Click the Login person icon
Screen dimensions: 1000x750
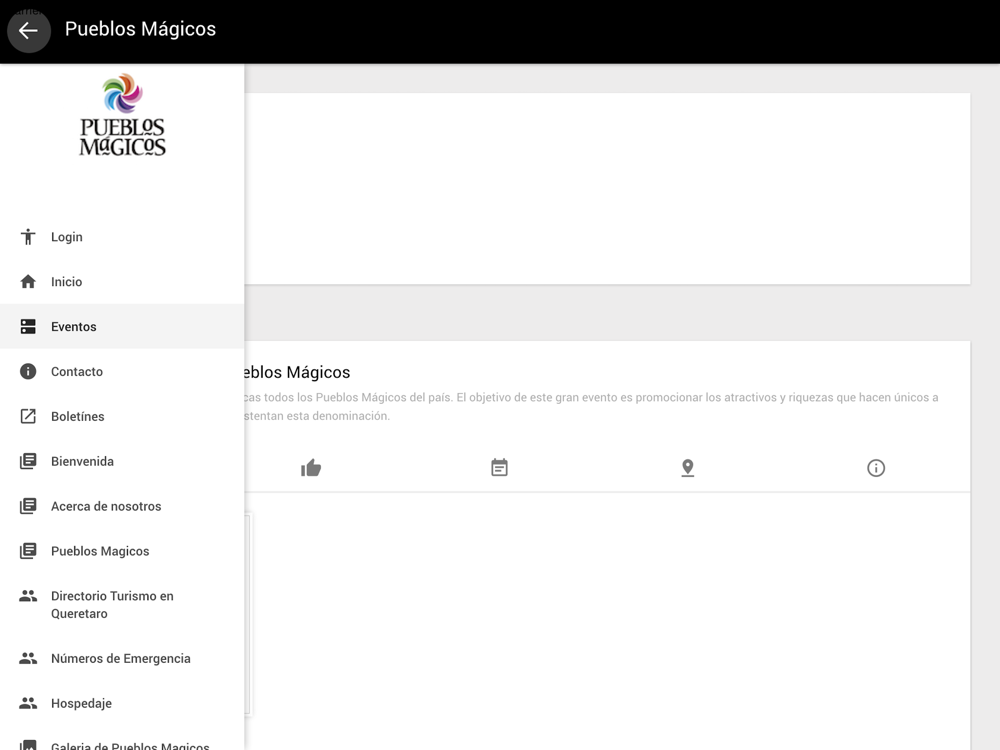click(x=28, y=237)
